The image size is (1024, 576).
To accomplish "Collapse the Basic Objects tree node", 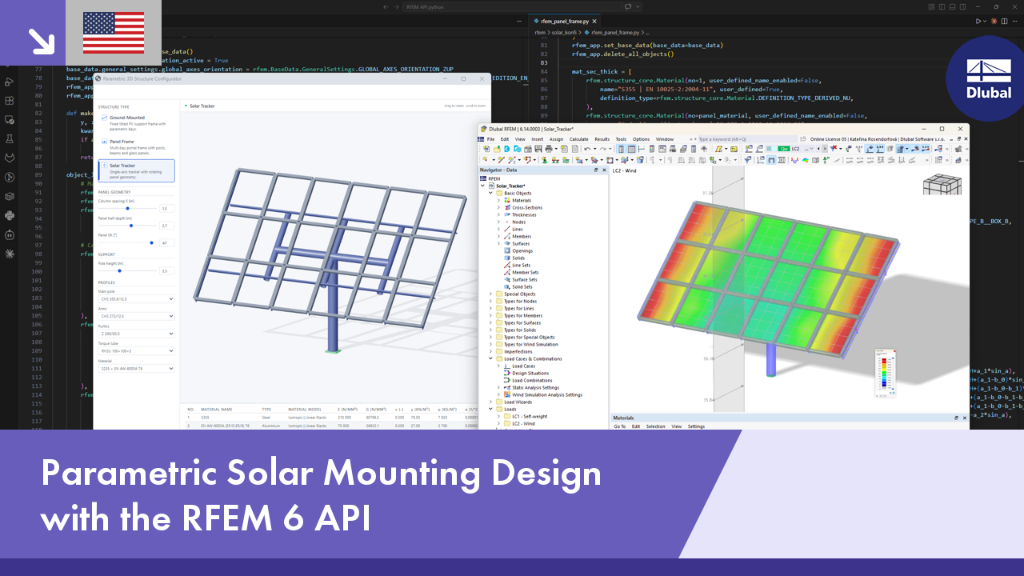I will click(x=491, y=193).
